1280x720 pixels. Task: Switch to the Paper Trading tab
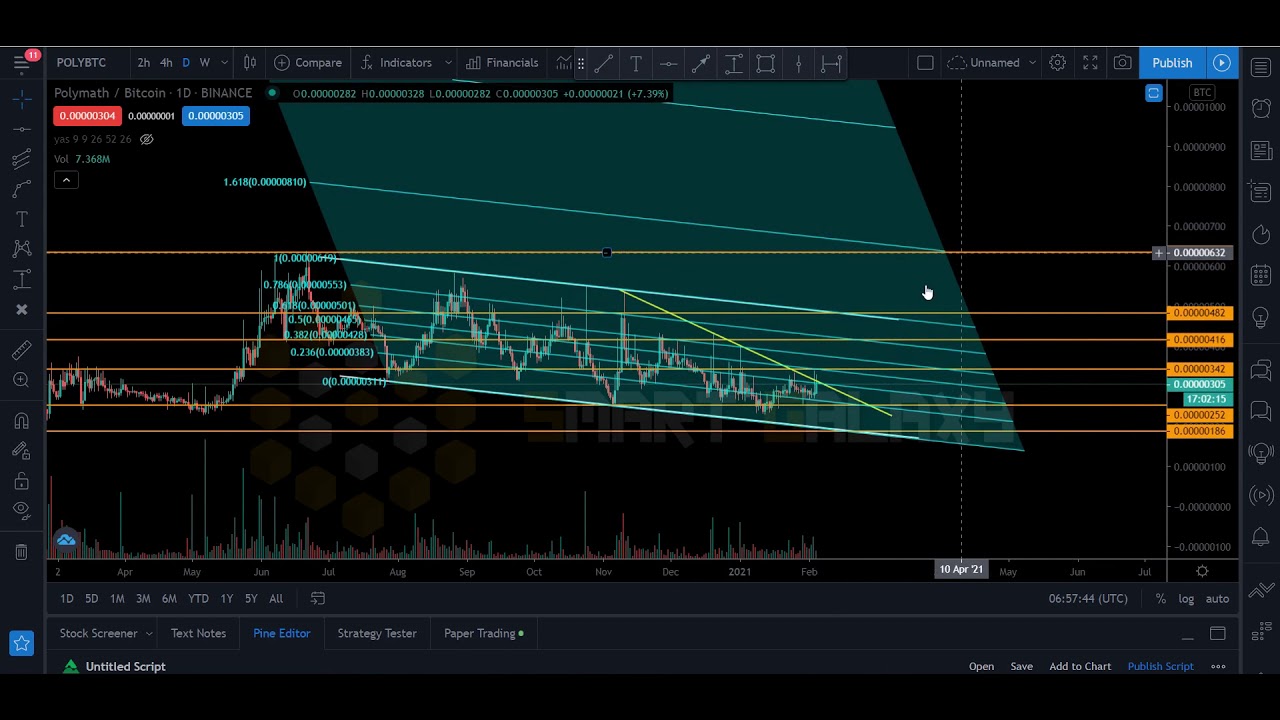point(484,633)
